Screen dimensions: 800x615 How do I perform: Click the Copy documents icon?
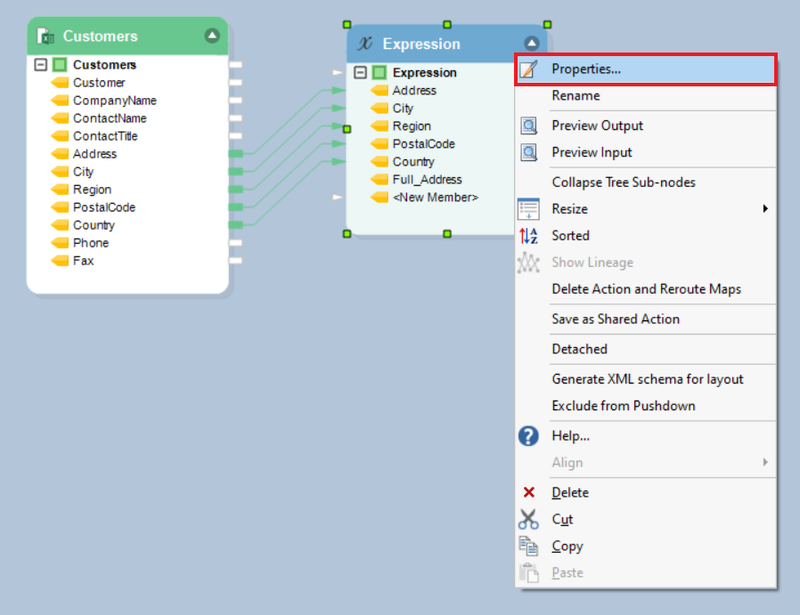coord(529,546)
